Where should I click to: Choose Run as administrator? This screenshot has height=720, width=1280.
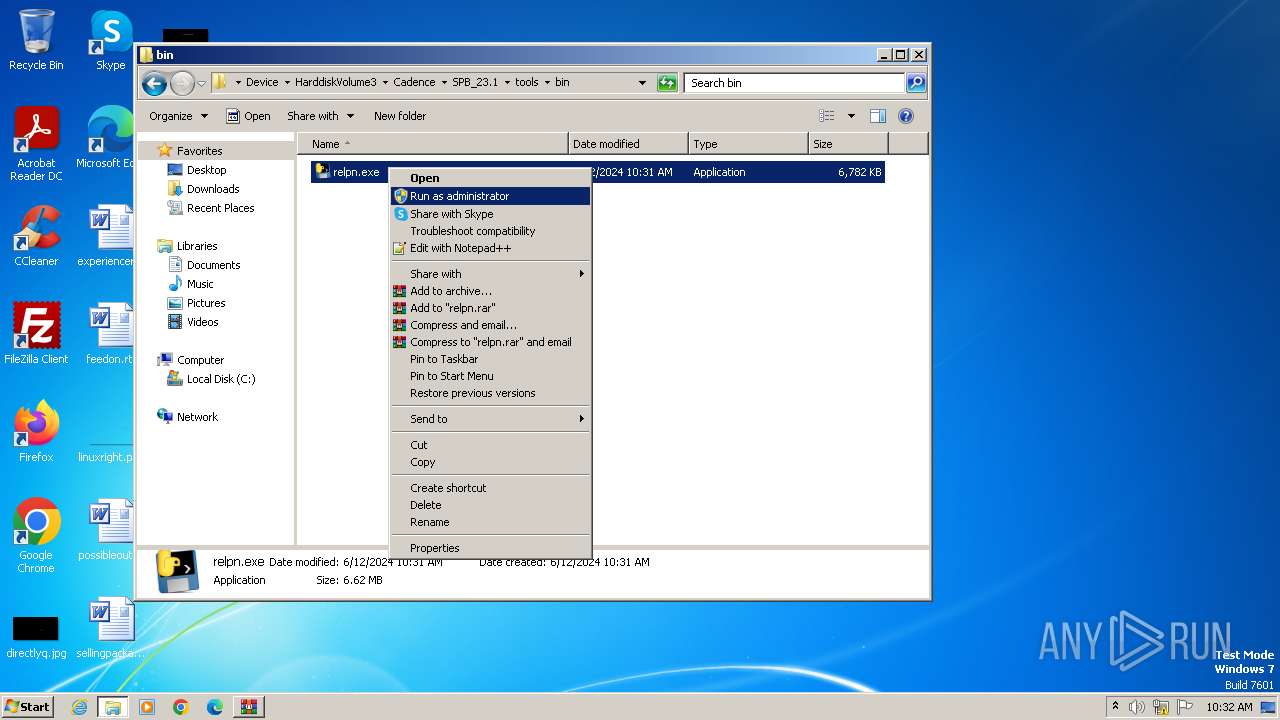tap(490, 196)
